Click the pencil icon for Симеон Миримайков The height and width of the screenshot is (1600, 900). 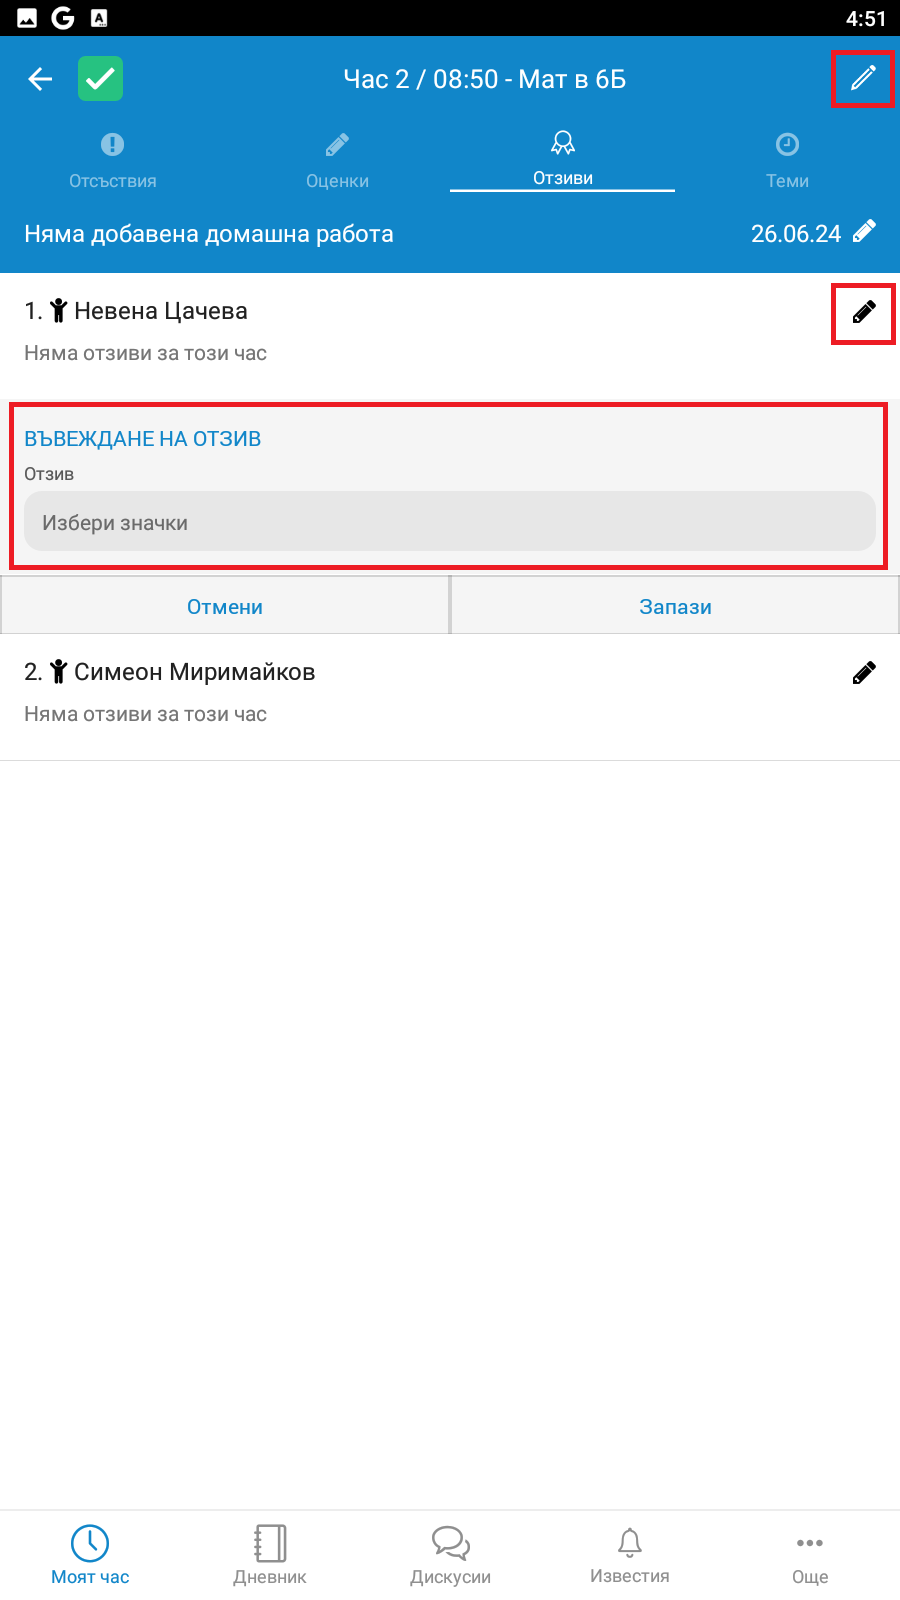[864, 673]
